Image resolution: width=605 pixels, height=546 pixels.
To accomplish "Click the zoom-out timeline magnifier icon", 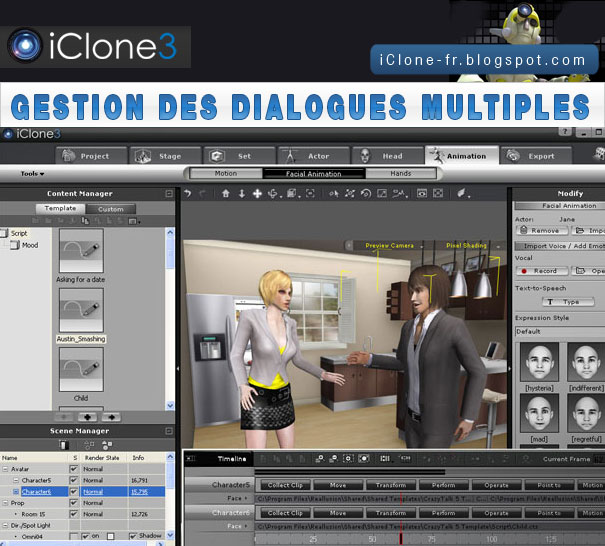I will 334,458.
